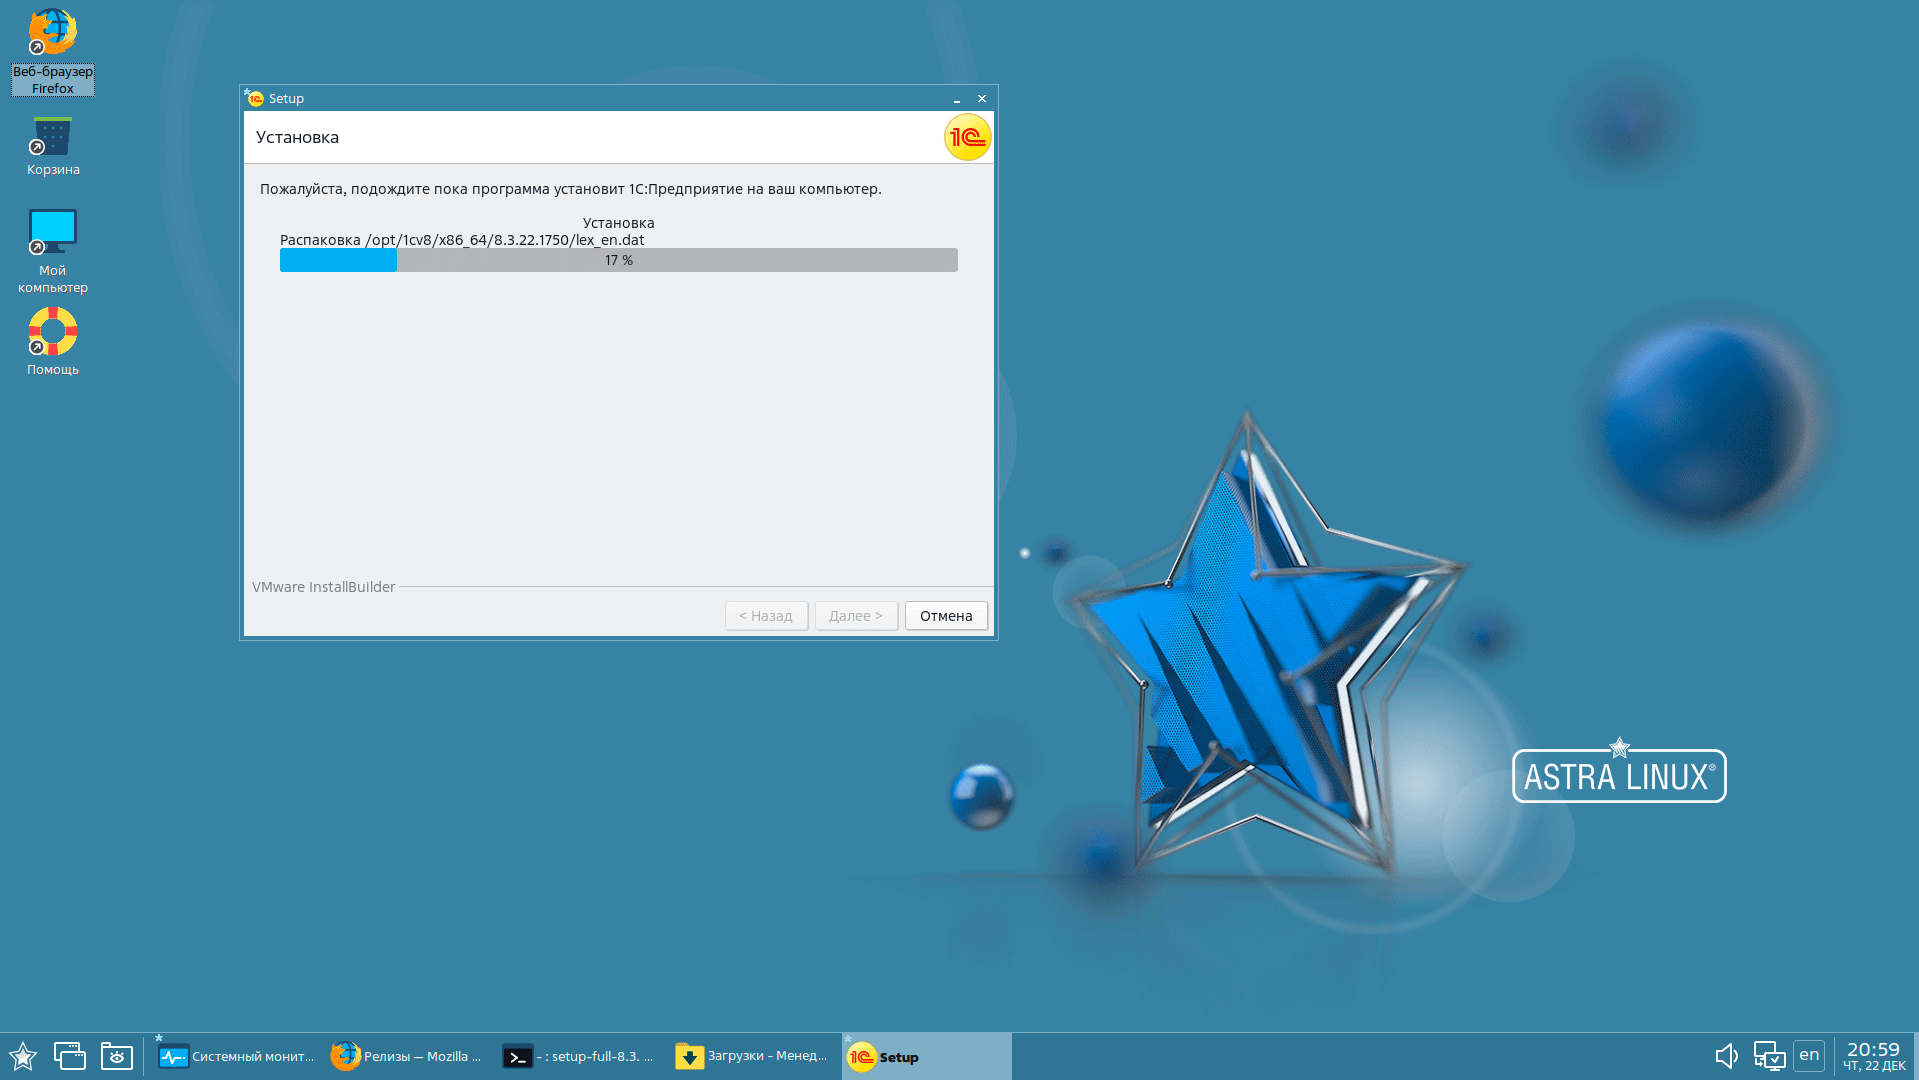This screenshot has height=1080, width=1919.
Task: Switch to Загрузки file manager taskbar window
Action: pos(752,1056)
